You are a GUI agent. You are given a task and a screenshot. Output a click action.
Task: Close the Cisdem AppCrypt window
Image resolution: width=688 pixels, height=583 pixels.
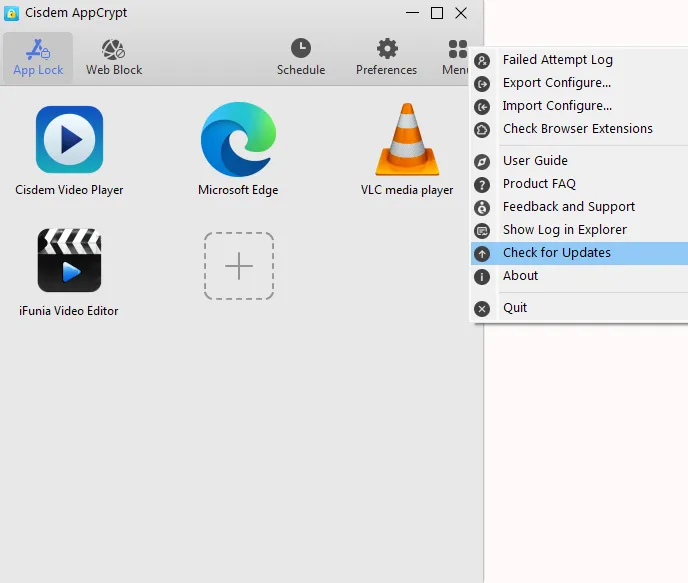[461, 13]
